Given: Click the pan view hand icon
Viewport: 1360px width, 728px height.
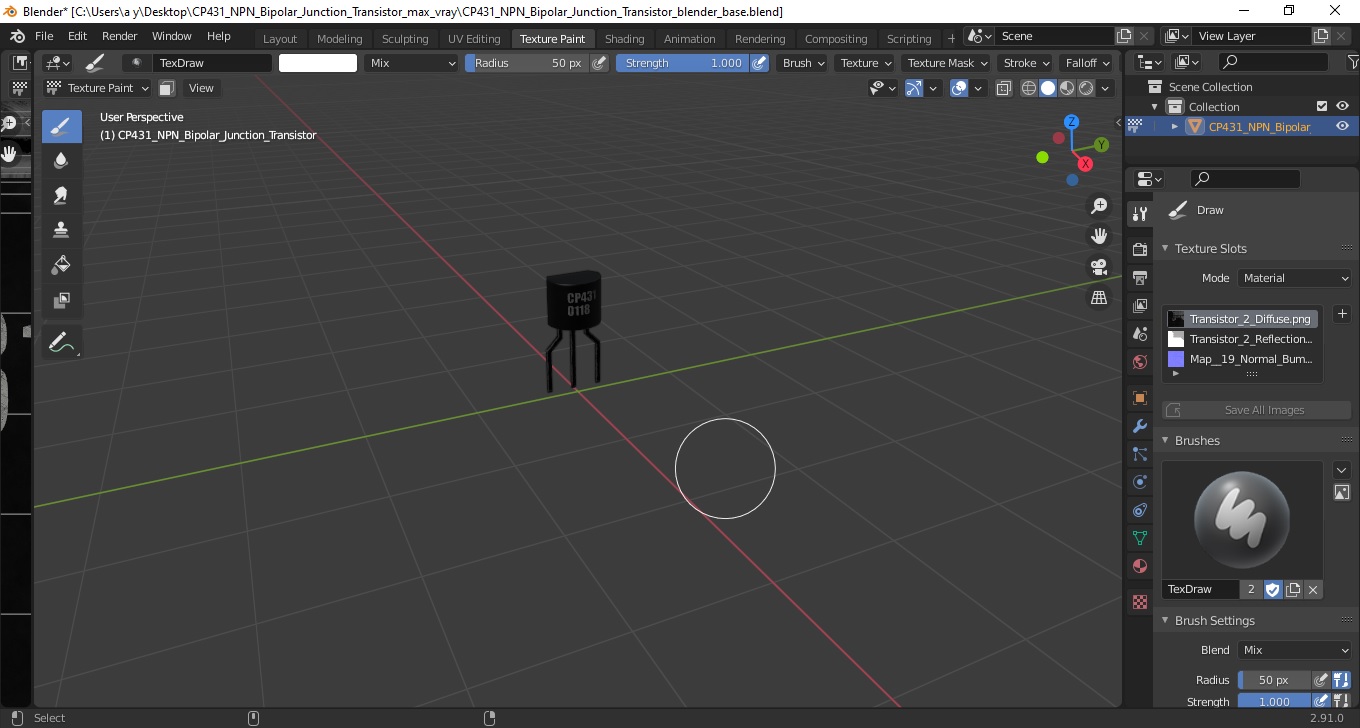Looking at the screenshot, I should (x=1099, y=236).
